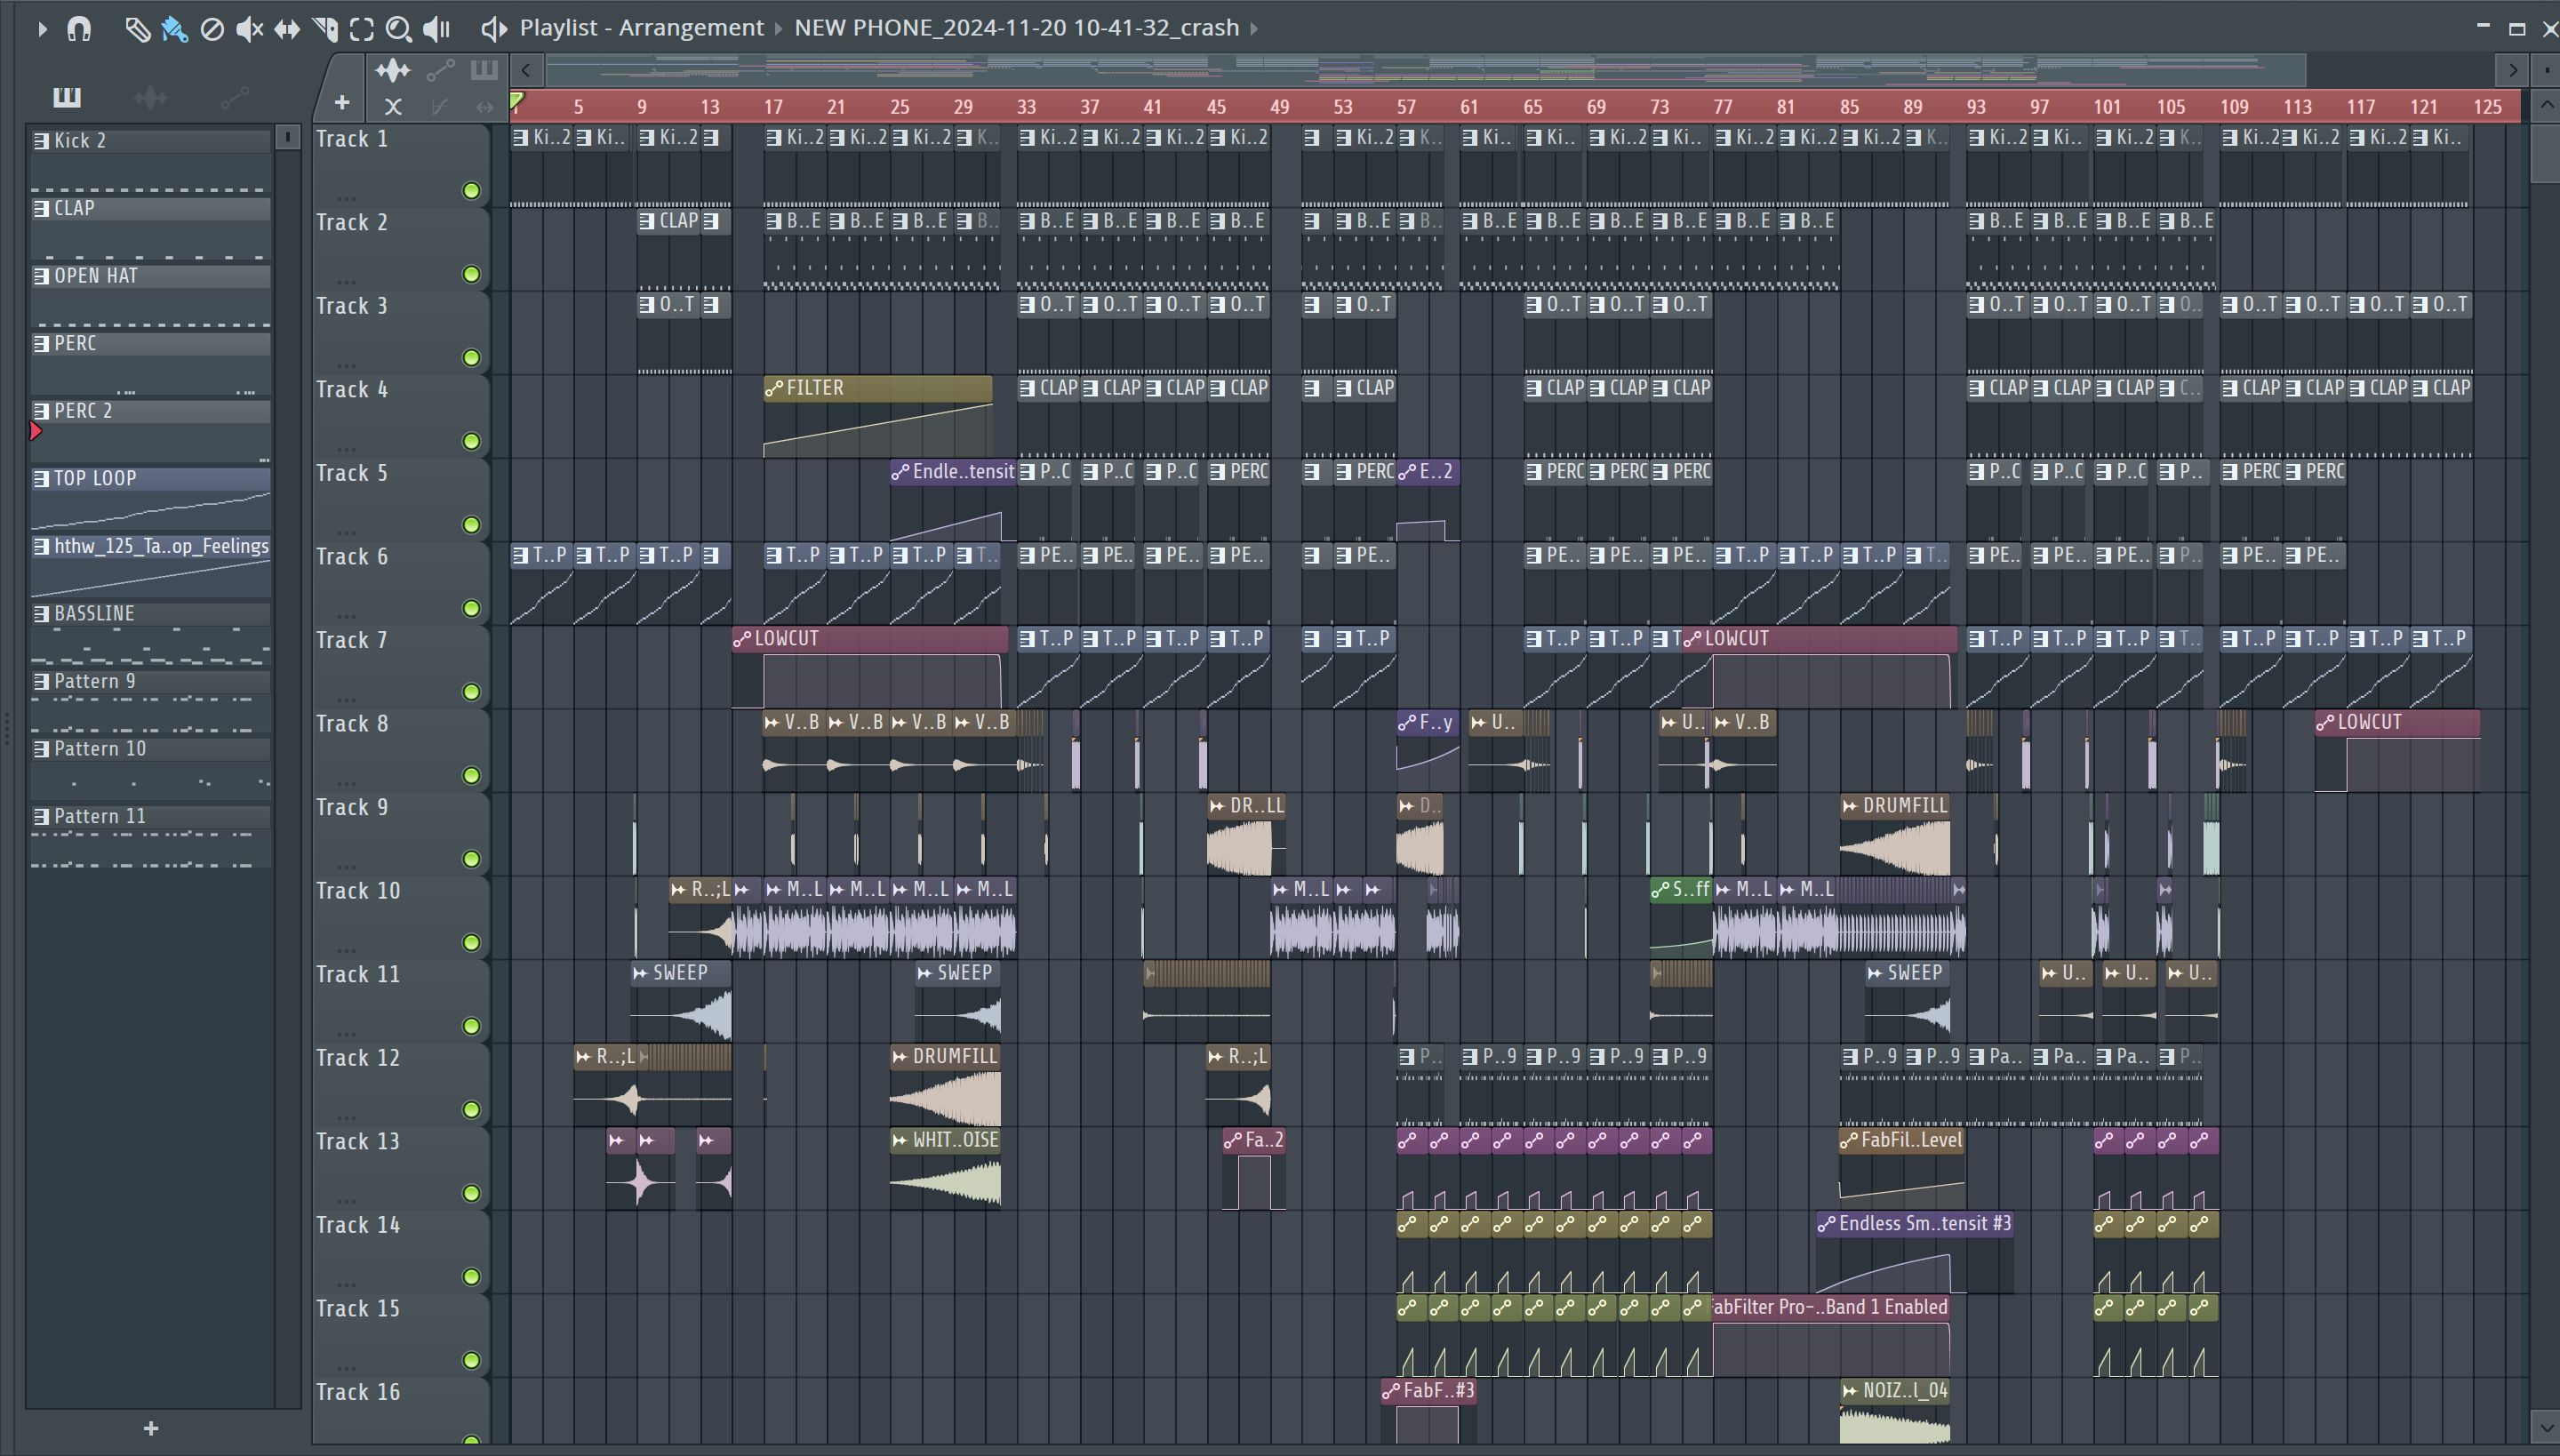Mute Track 15 using its green LED
Viewport: 2560px width, 1456px height.
tap(471, 1360)
